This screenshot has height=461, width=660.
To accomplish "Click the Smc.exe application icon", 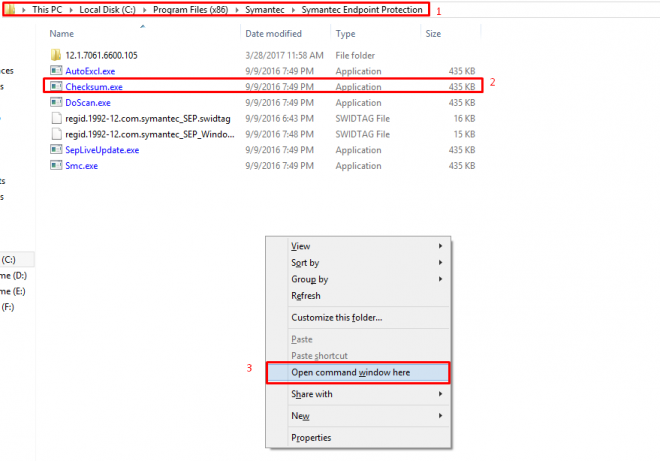I will [x=56, y=165].
